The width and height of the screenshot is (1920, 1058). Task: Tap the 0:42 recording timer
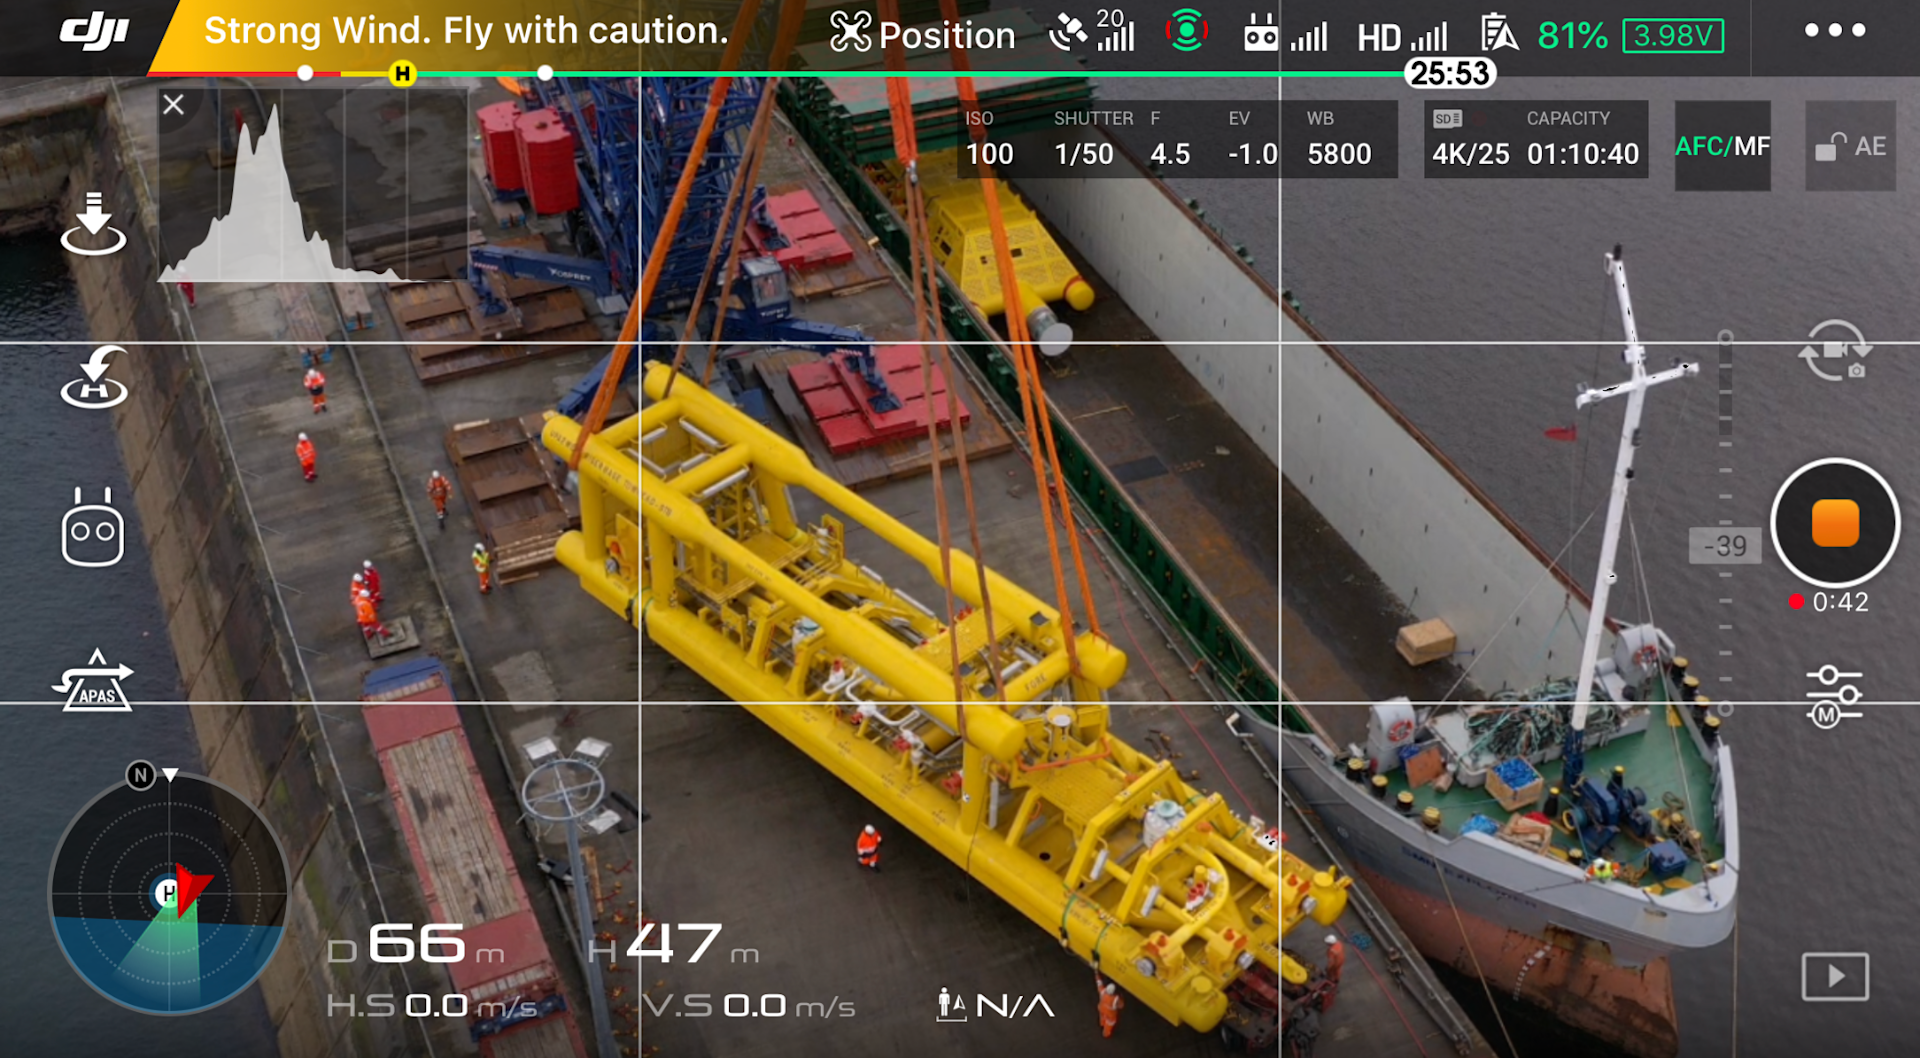coord(1829,602)
